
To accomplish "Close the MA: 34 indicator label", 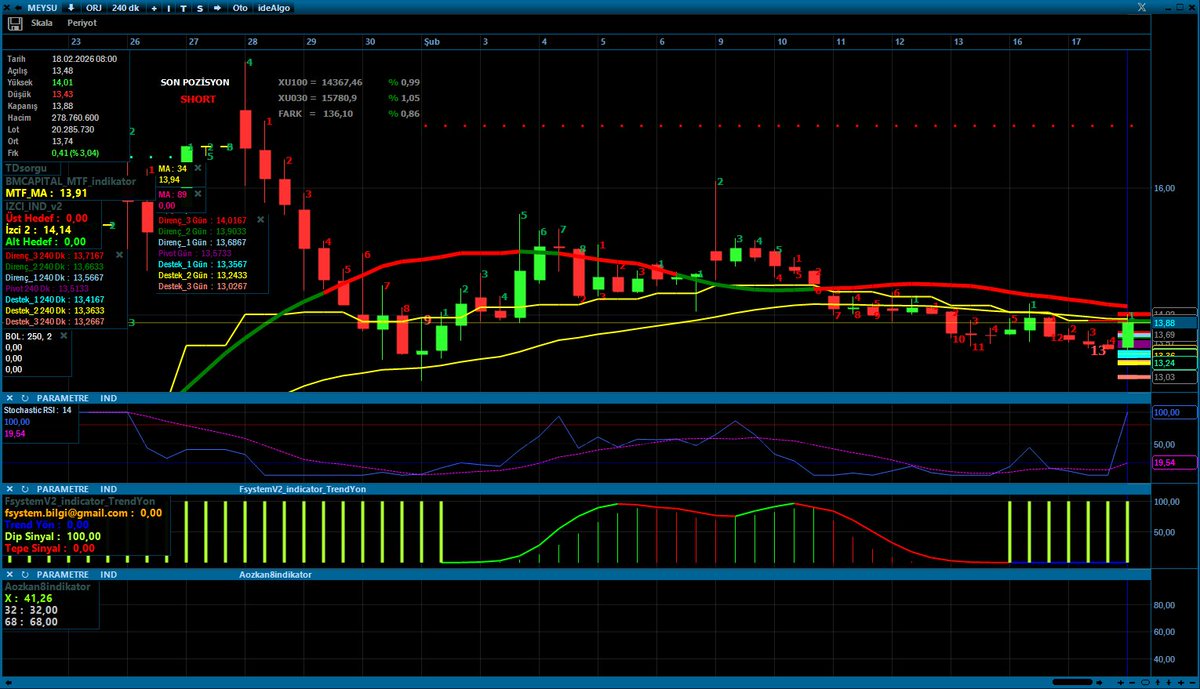I will pyautogui.click(x=198, y=169).
